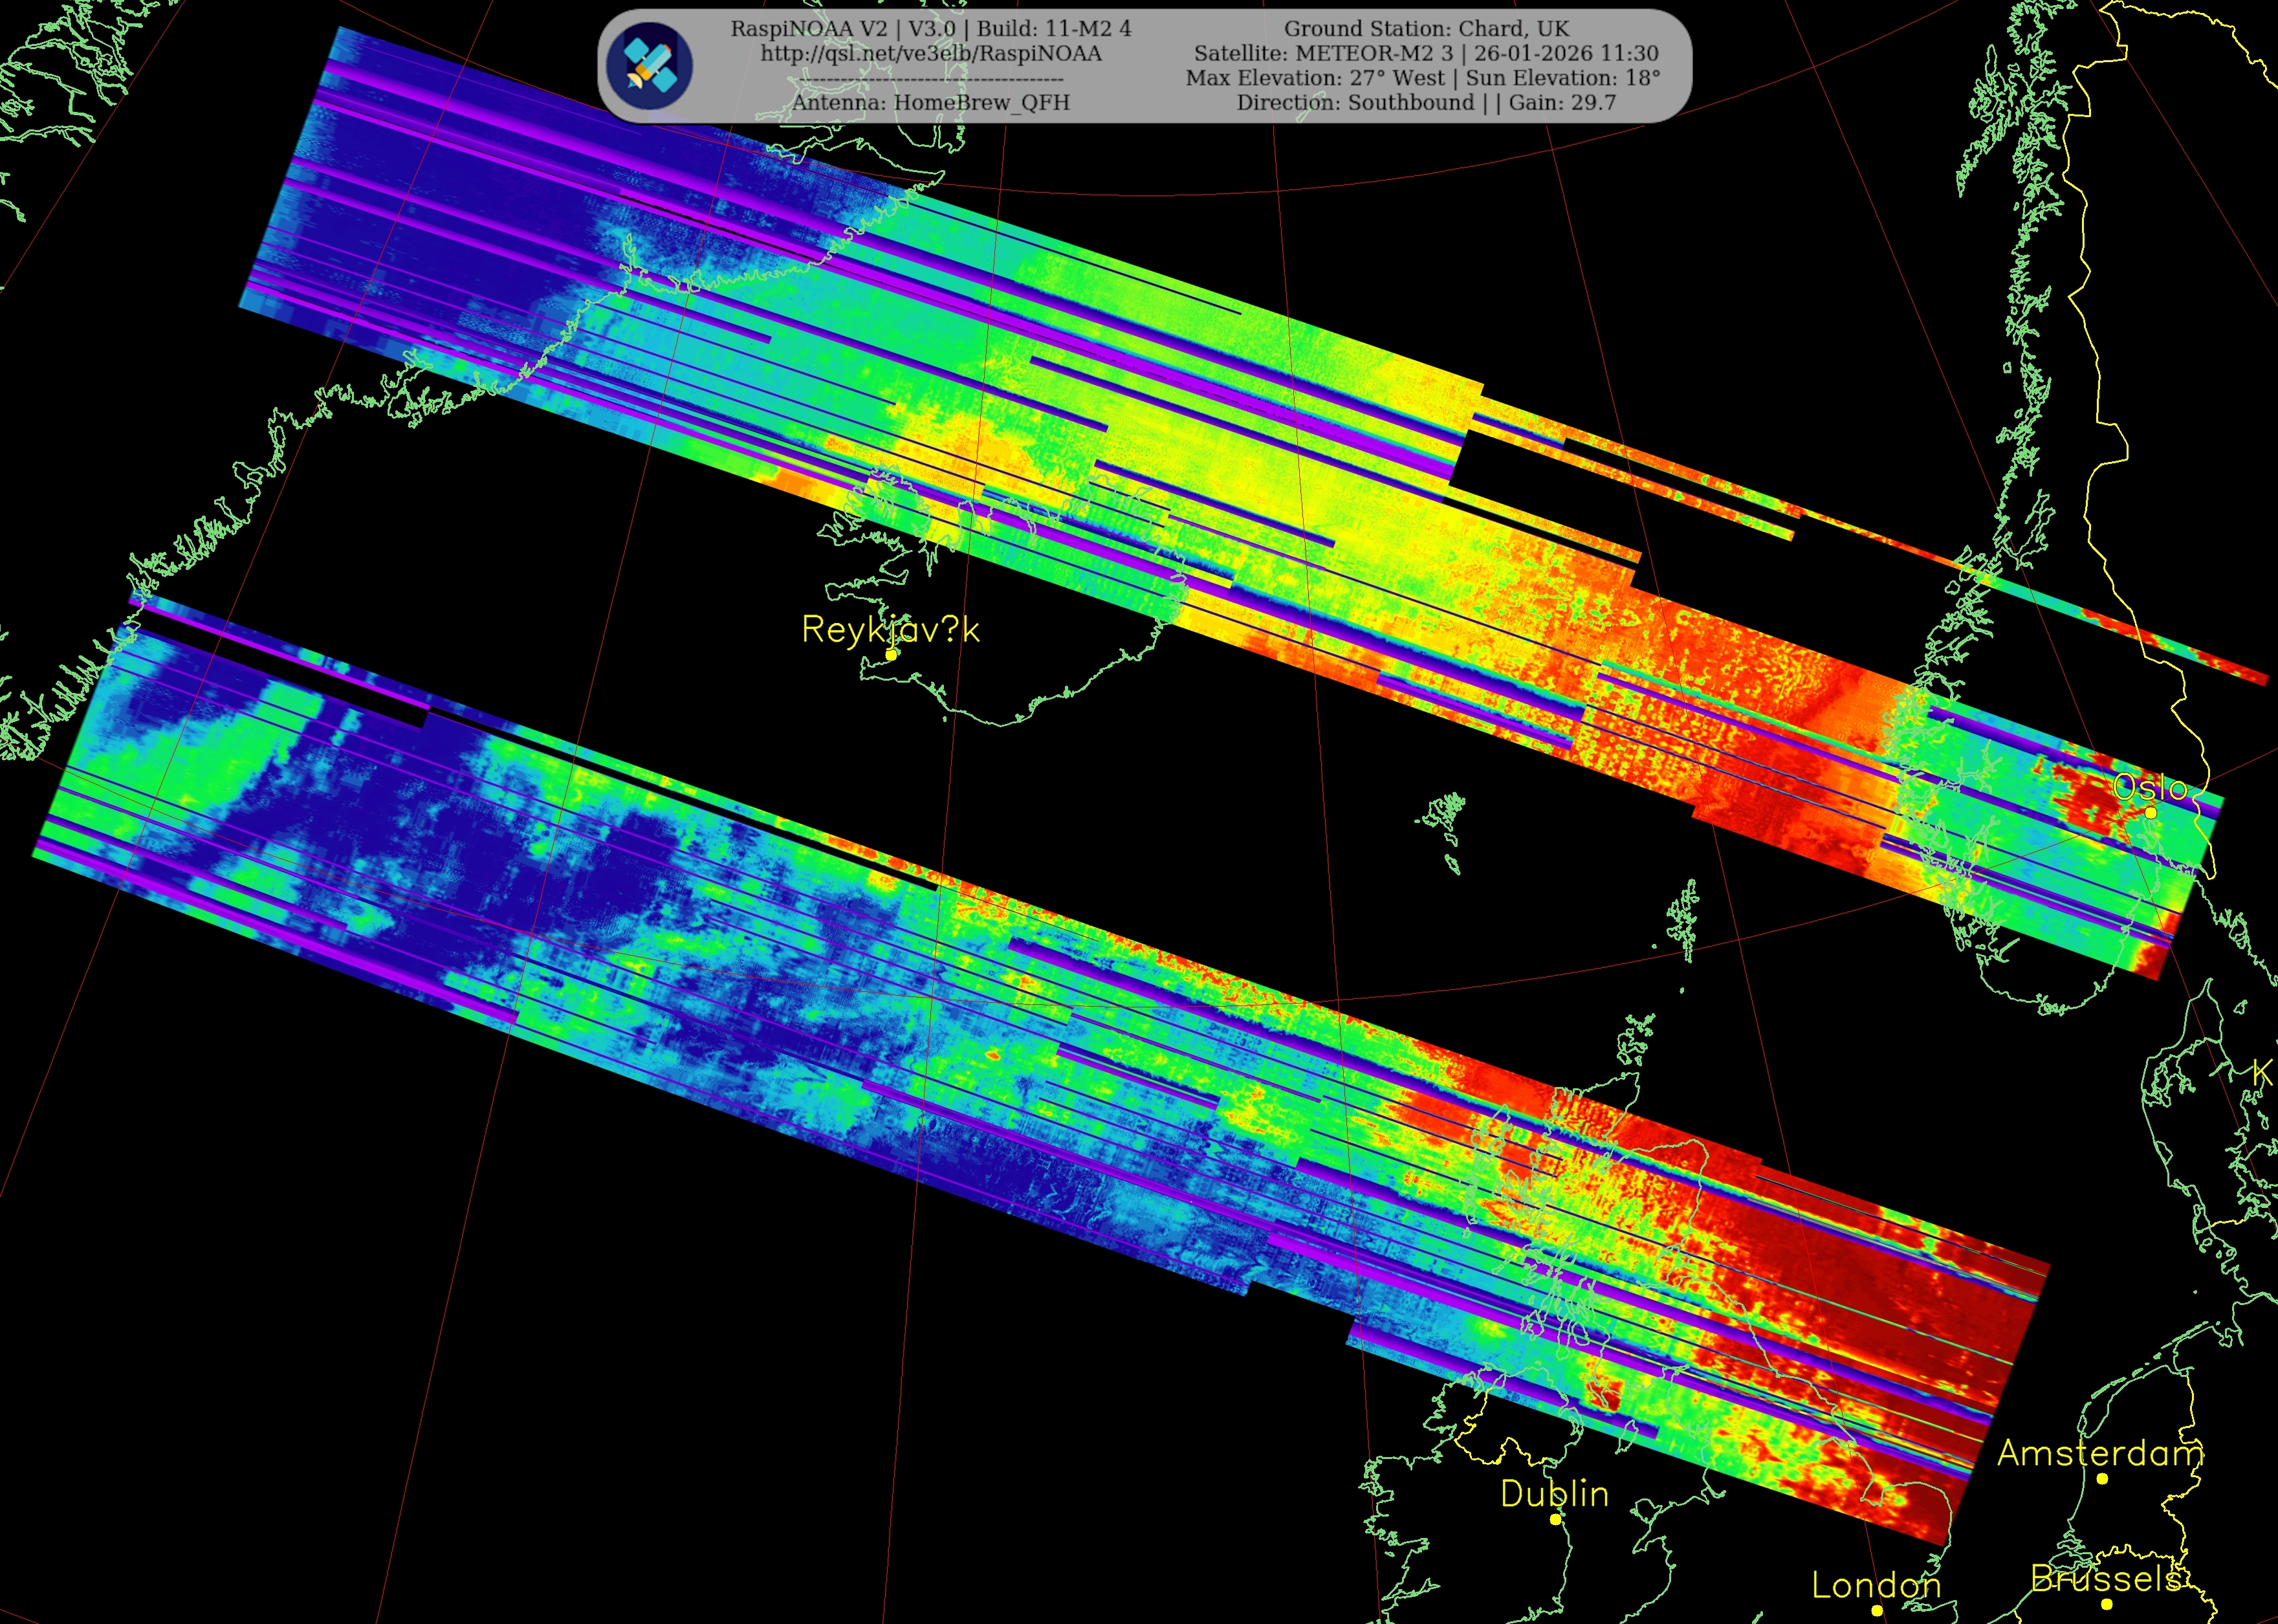Select the Oslo city label
The image size is (2278, 1624).
click(x=2150, y=788)
